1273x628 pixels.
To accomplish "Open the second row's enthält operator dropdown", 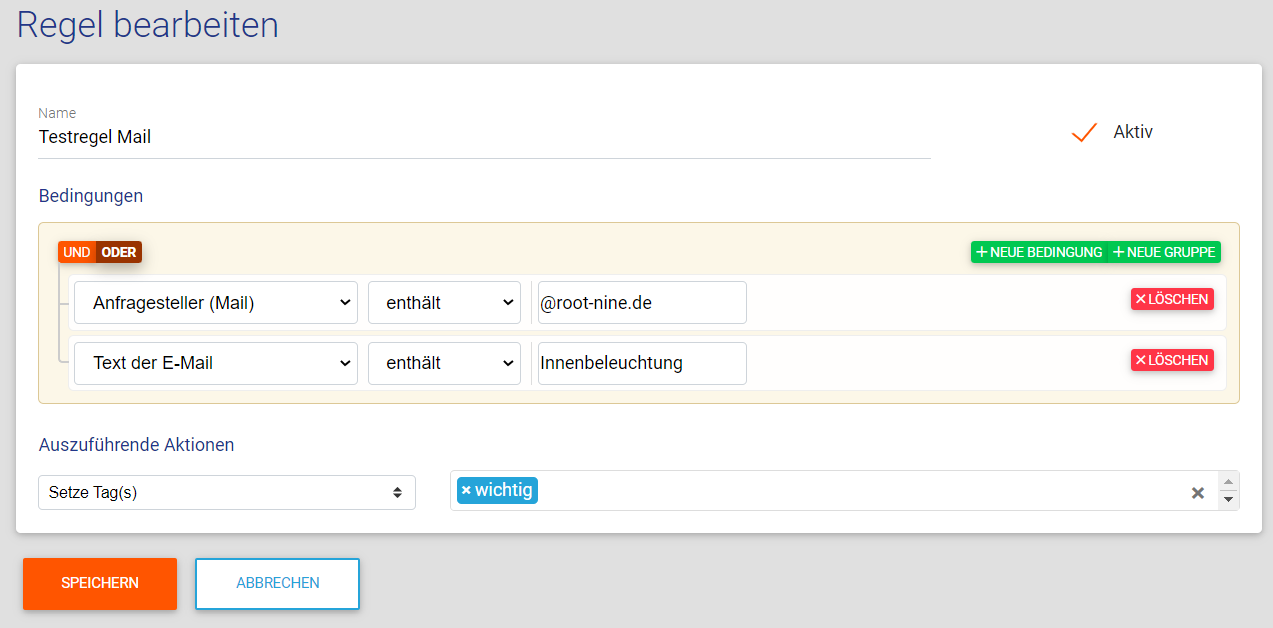I will (444, 363).
